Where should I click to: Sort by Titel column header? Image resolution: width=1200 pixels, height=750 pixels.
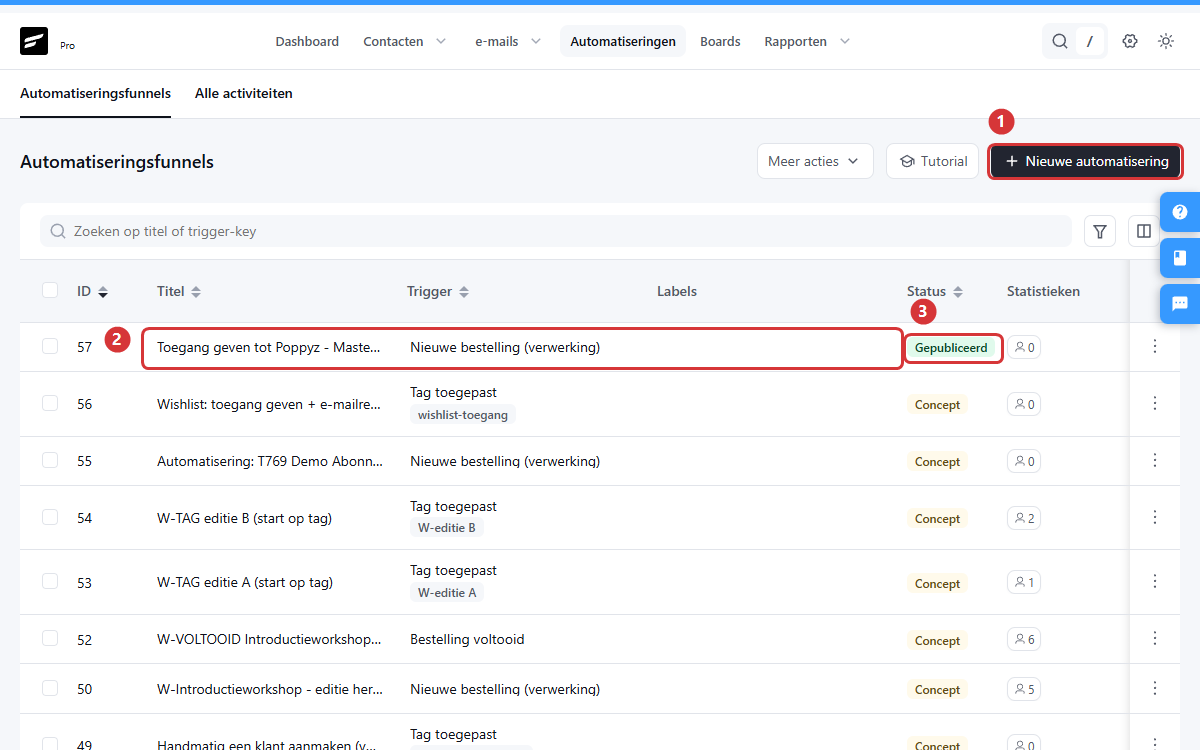179,291
